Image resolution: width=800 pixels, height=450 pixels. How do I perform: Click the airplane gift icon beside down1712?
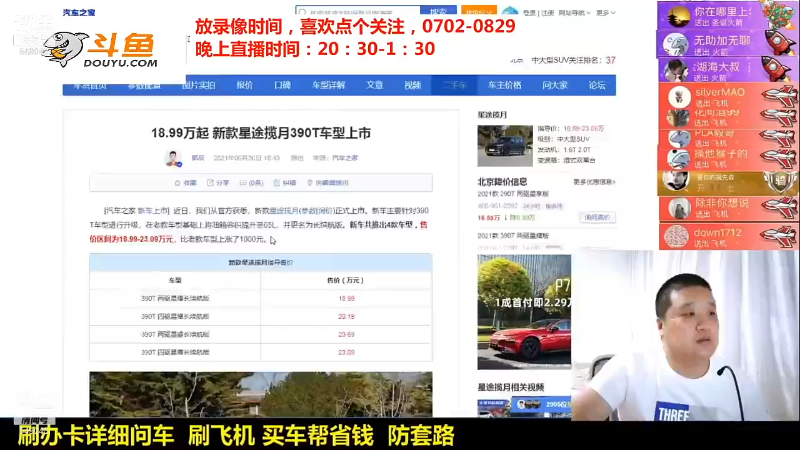[779, 236]
